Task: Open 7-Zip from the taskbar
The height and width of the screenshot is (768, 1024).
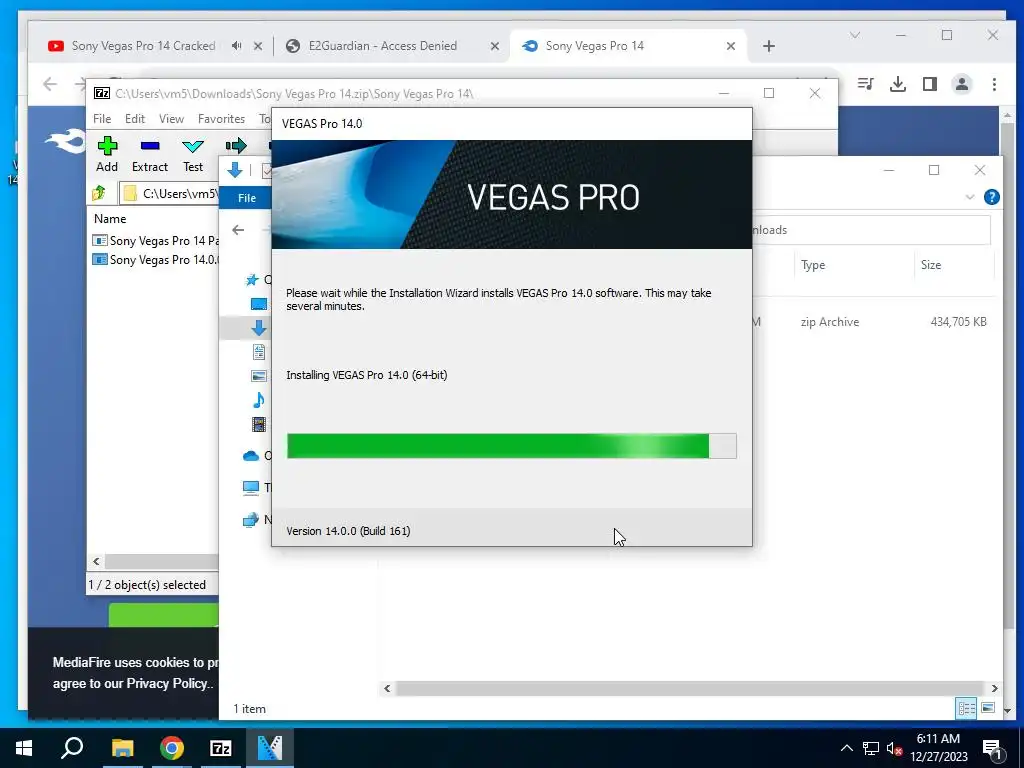Action: (221, 748)
